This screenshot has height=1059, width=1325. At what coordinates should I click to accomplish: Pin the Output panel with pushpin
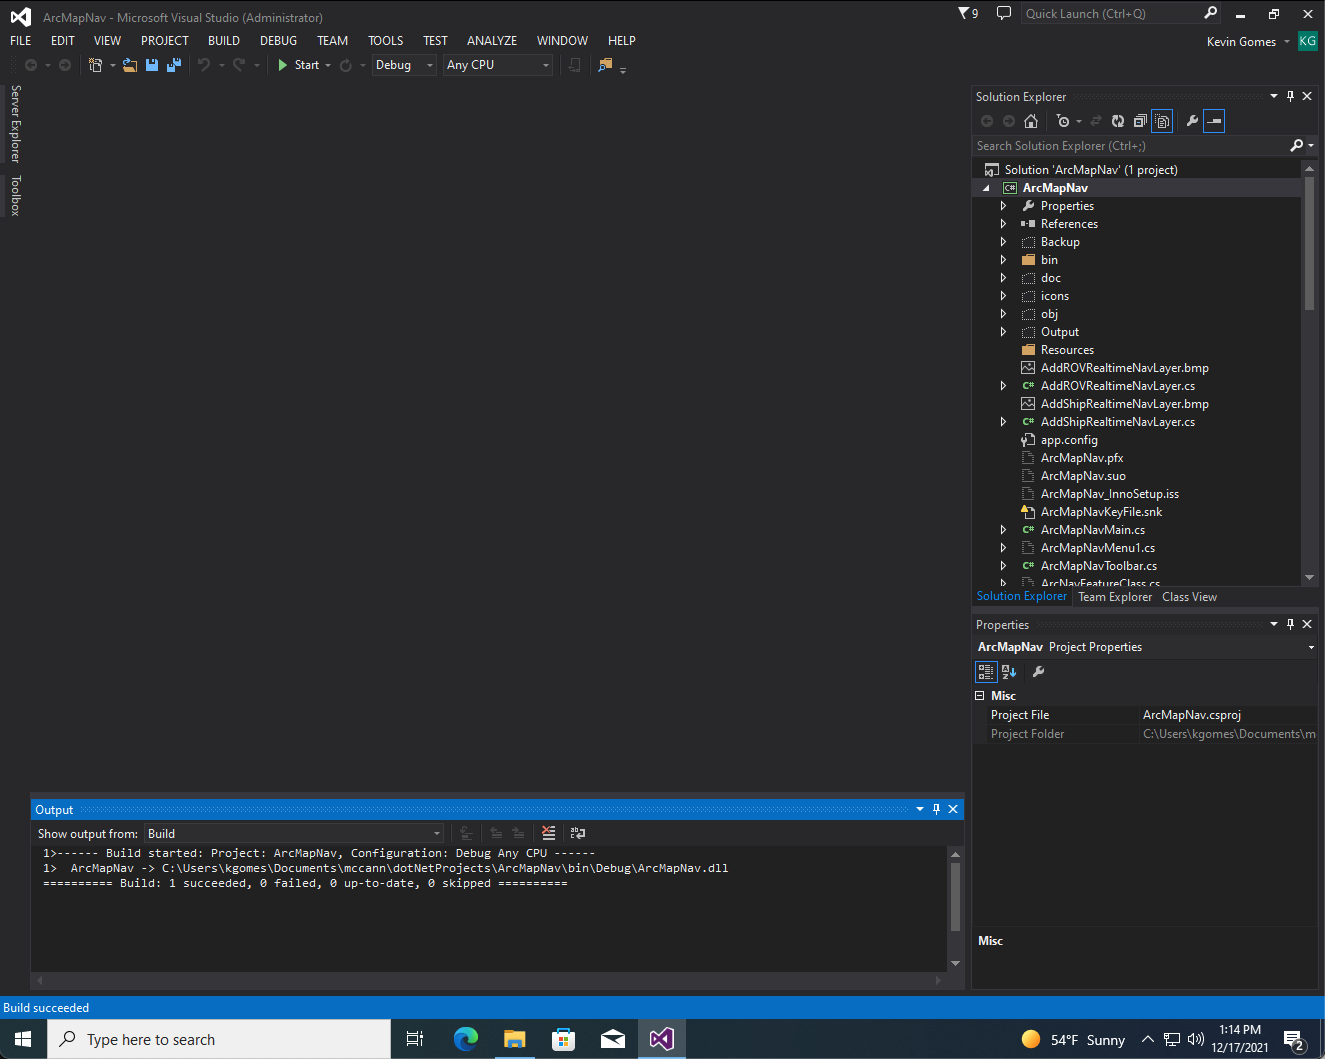tap(936, 809)
